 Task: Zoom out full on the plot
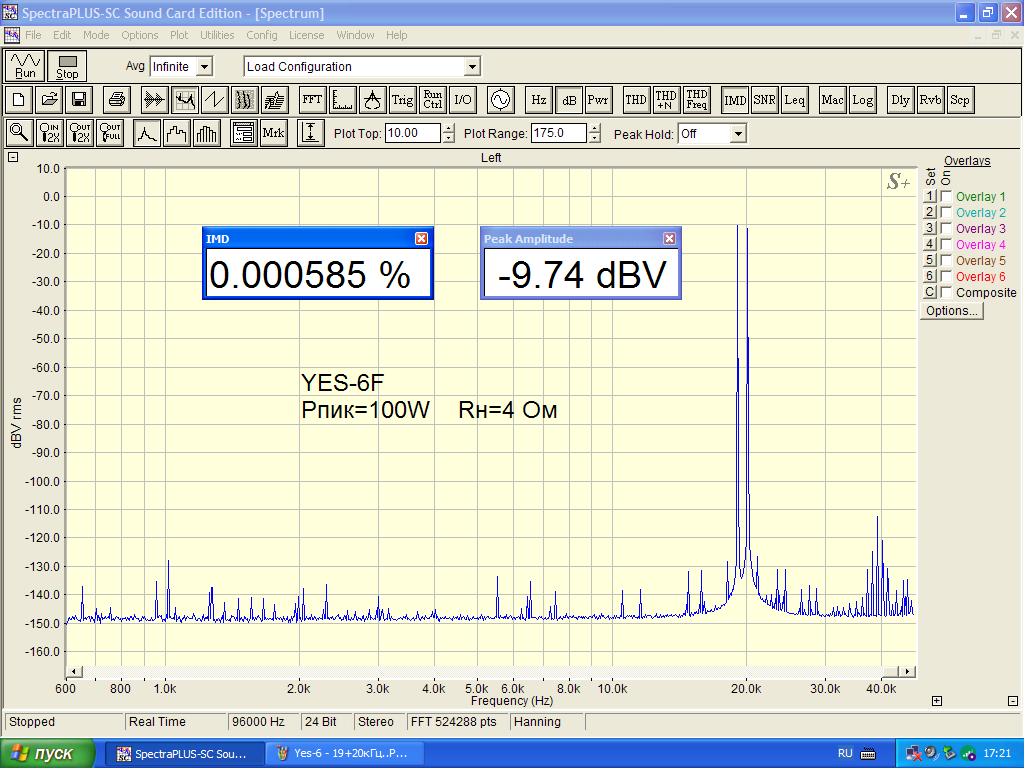[109, 133]
